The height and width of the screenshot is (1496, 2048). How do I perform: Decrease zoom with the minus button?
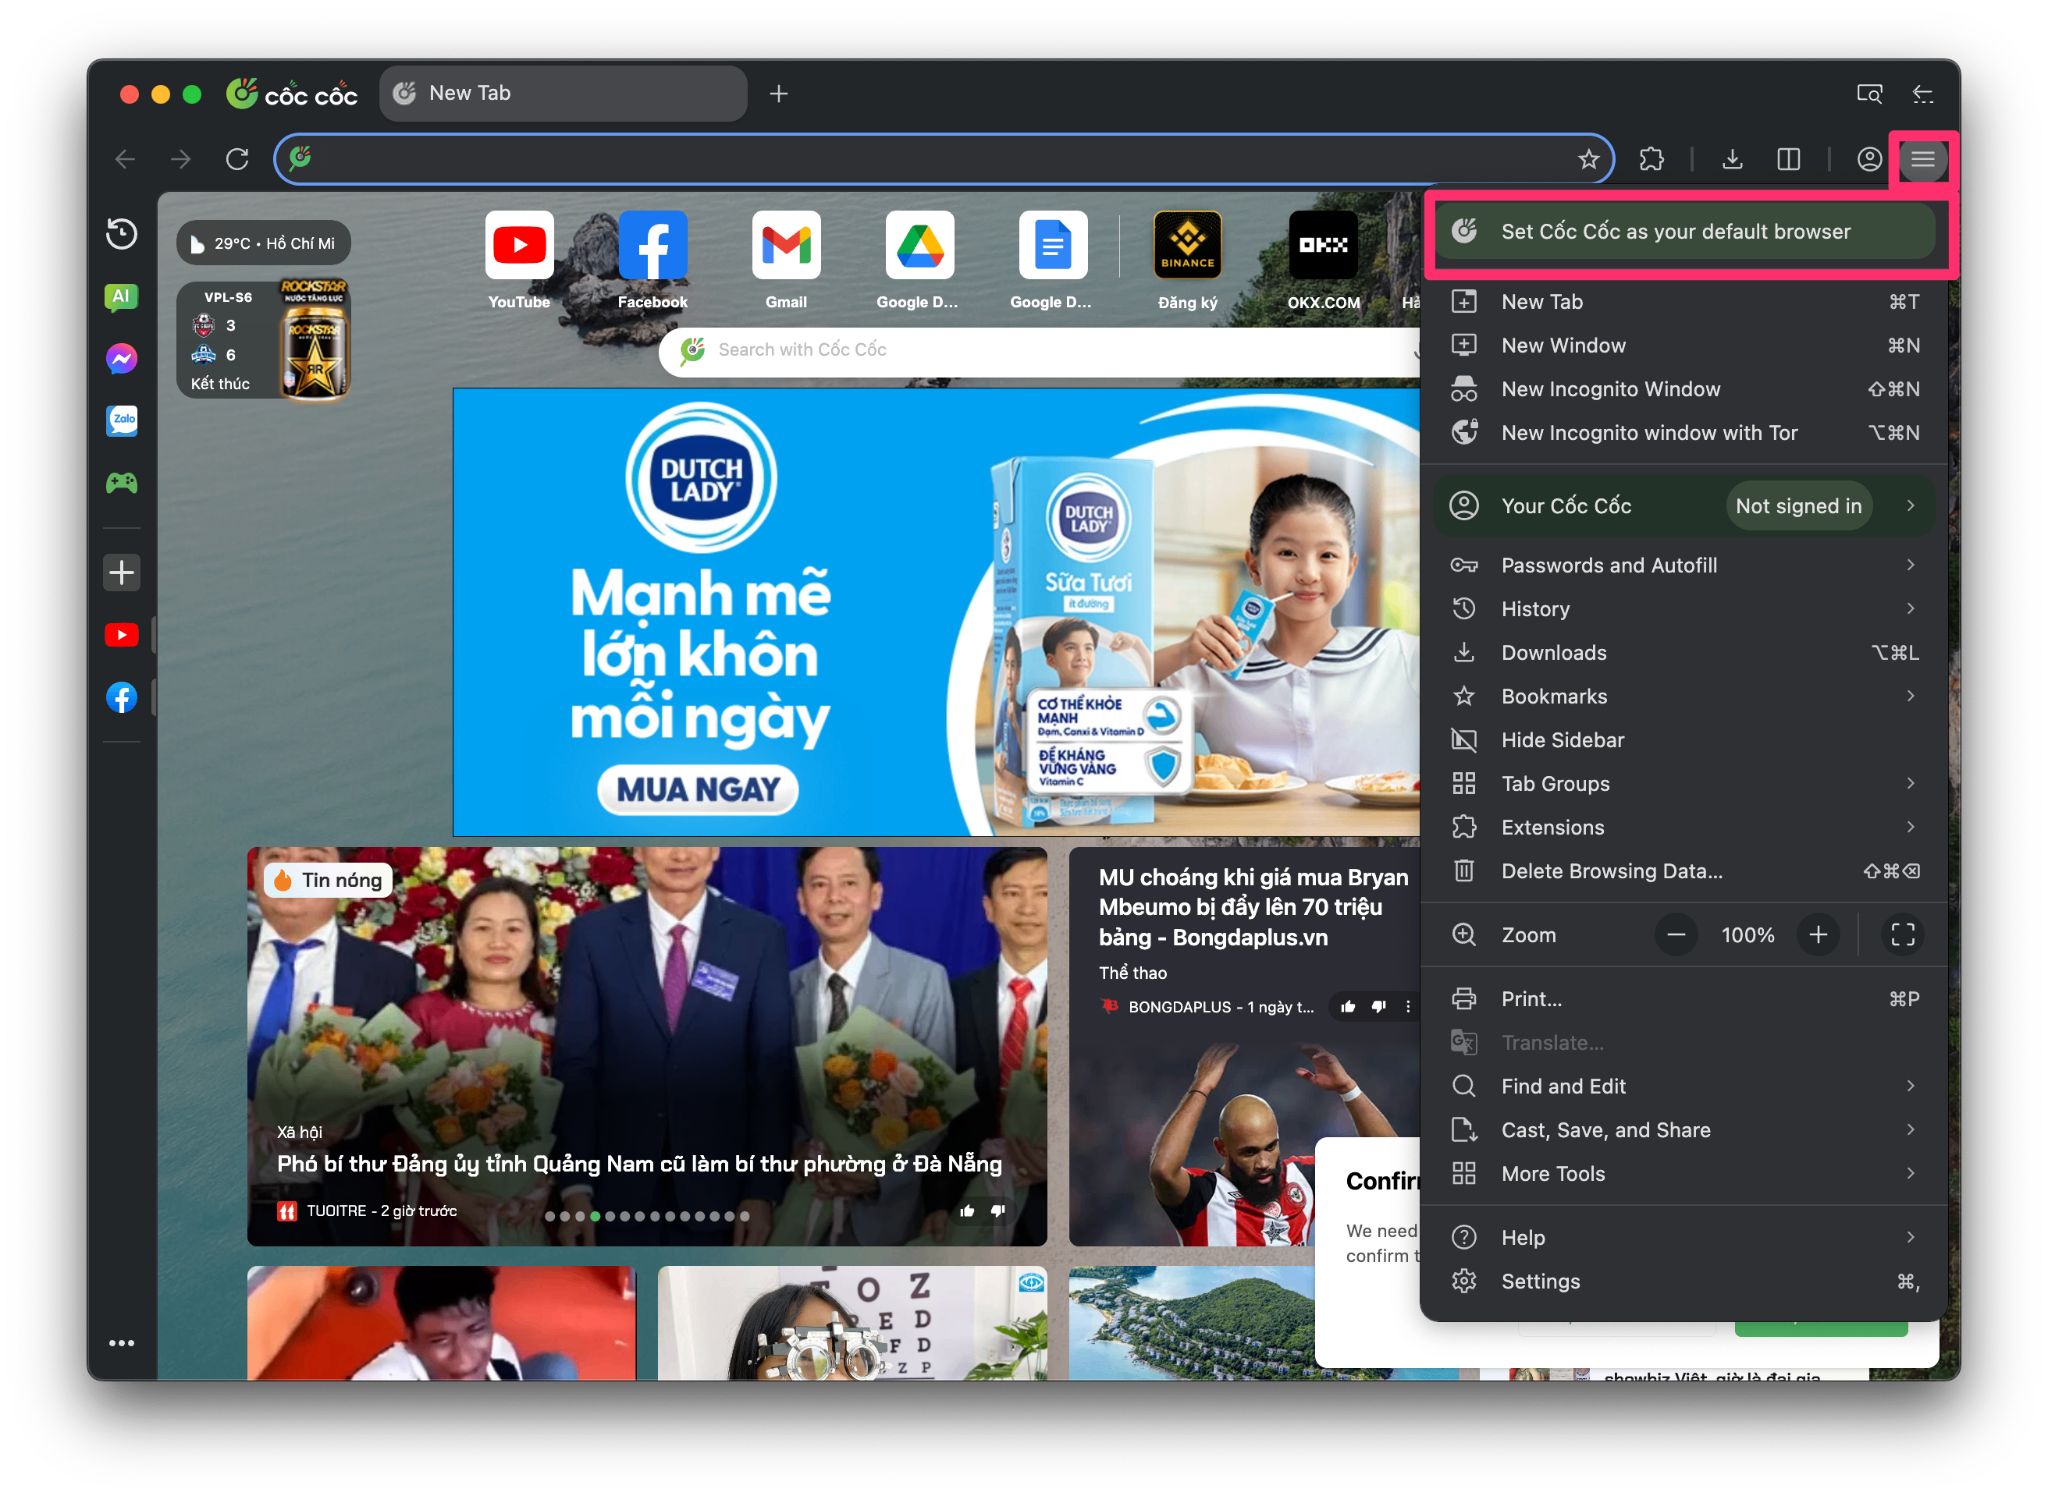(1676, 935)
